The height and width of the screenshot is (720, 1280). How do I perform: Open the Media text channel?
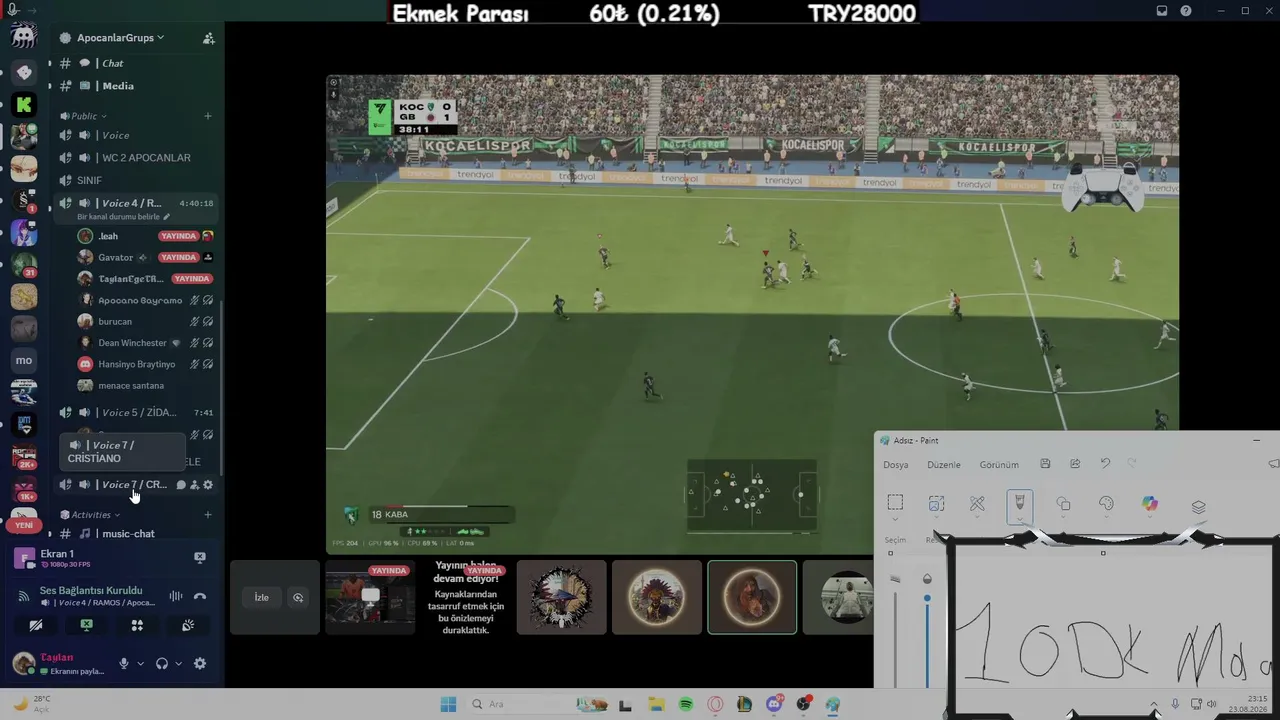135,86
